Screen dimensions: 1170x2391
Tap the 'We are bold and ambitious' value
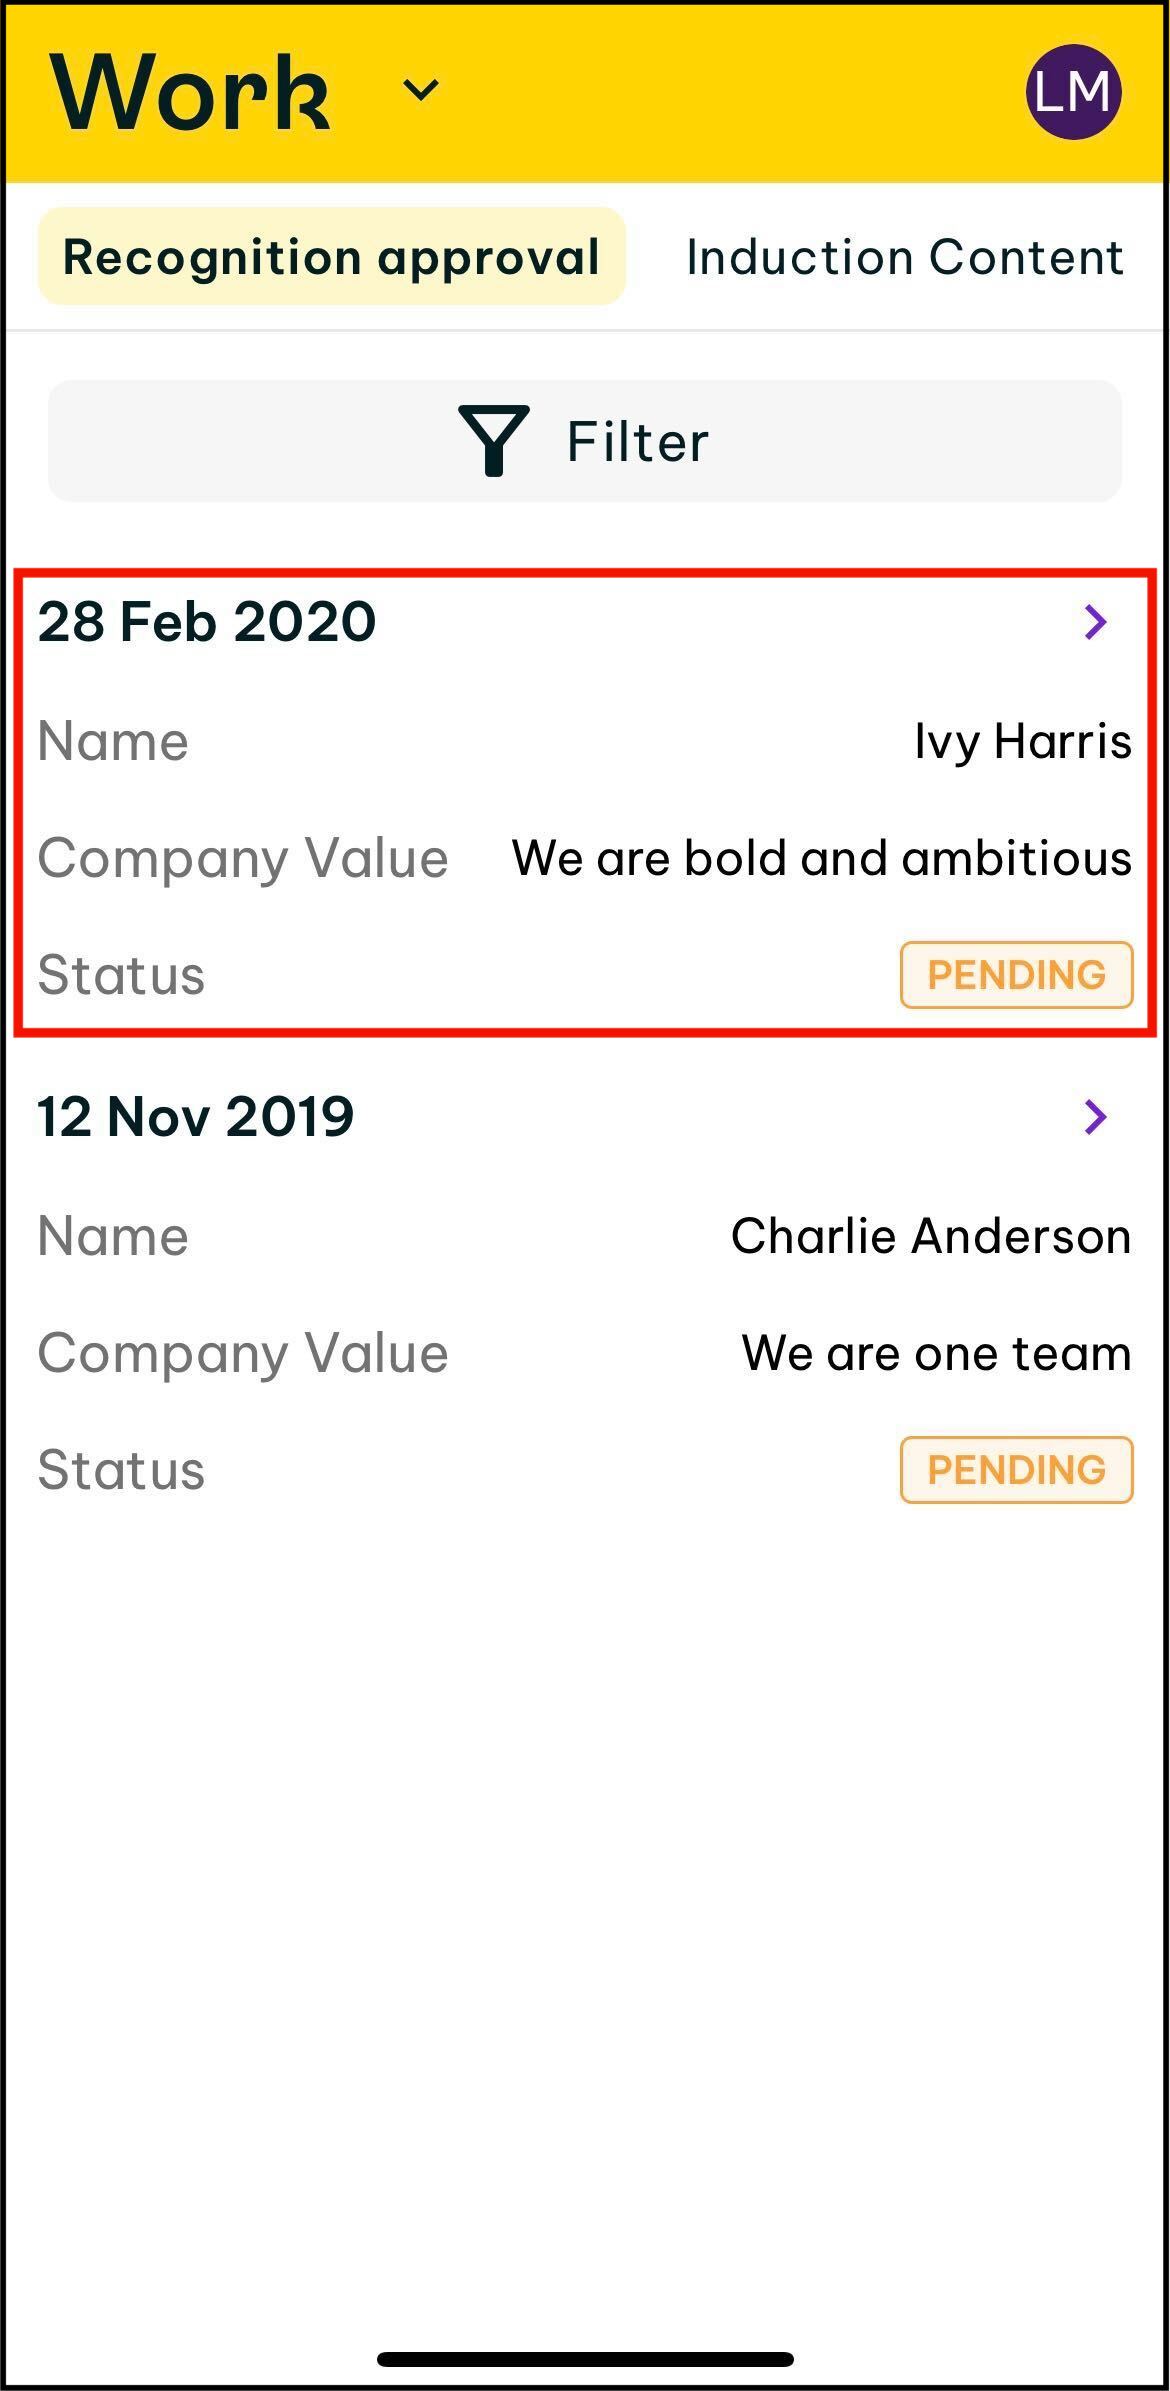pos(821,859)
